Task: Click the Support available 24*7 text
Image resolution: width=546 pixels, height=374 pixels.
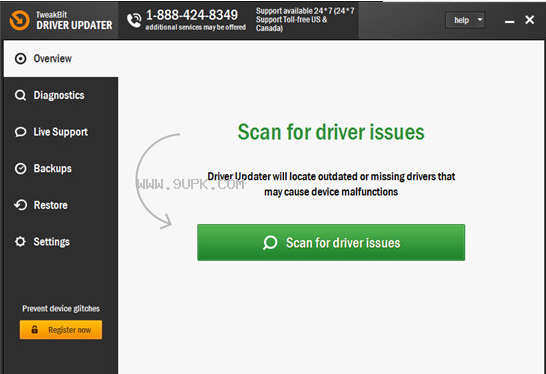Action: click(x=305, y=20)
